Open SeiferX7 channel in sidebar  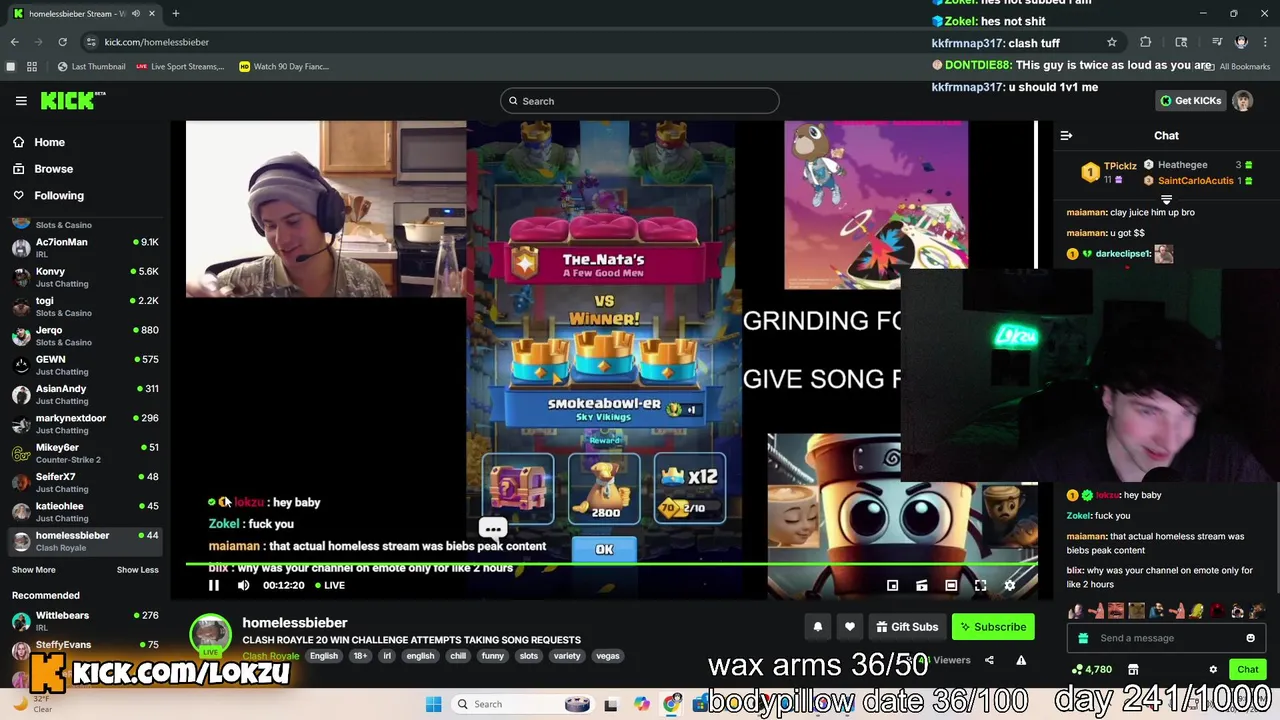click(85, 482)
